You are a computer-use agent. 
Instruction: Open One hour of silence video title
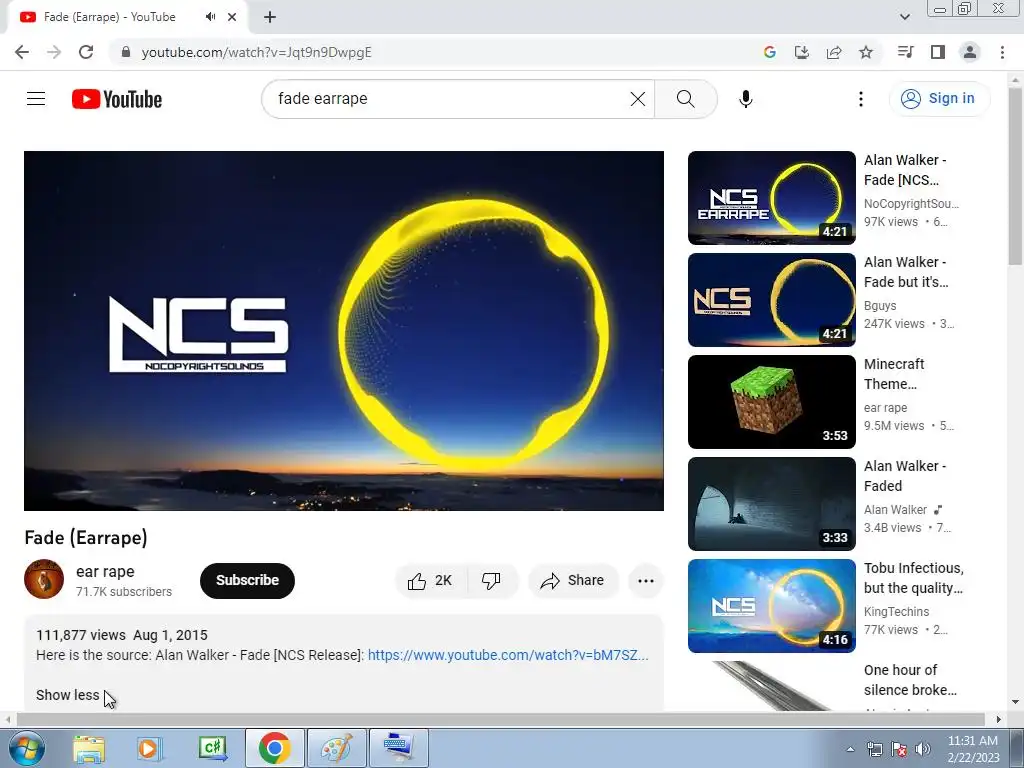910,680
